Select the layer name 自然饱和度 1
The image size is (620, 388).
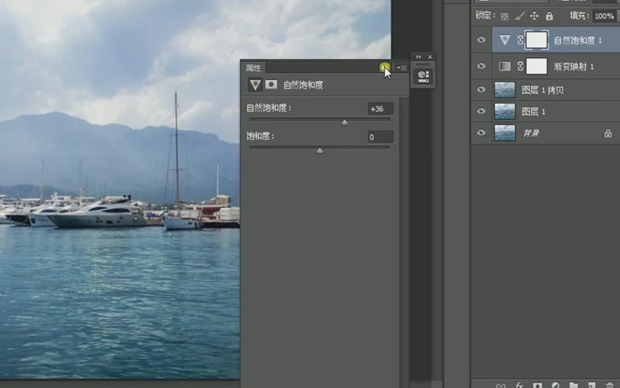point(578,40)
